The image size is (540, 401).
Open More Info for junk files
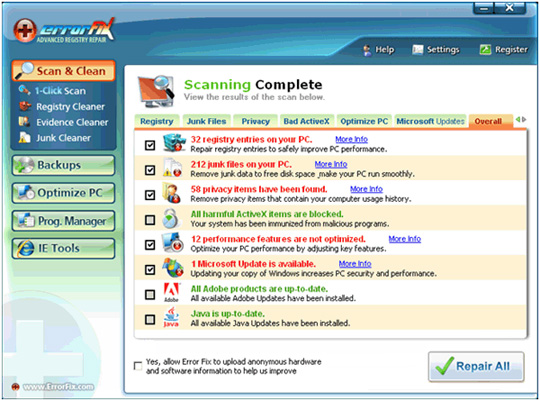[x=331, y=164]
